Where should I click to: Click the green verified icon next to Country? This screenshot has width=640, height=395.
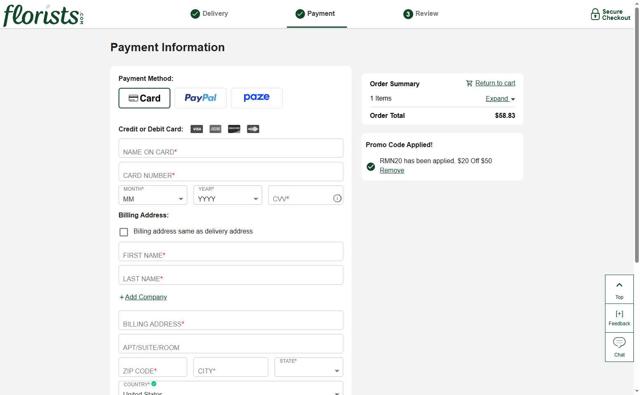click(154, 384)
